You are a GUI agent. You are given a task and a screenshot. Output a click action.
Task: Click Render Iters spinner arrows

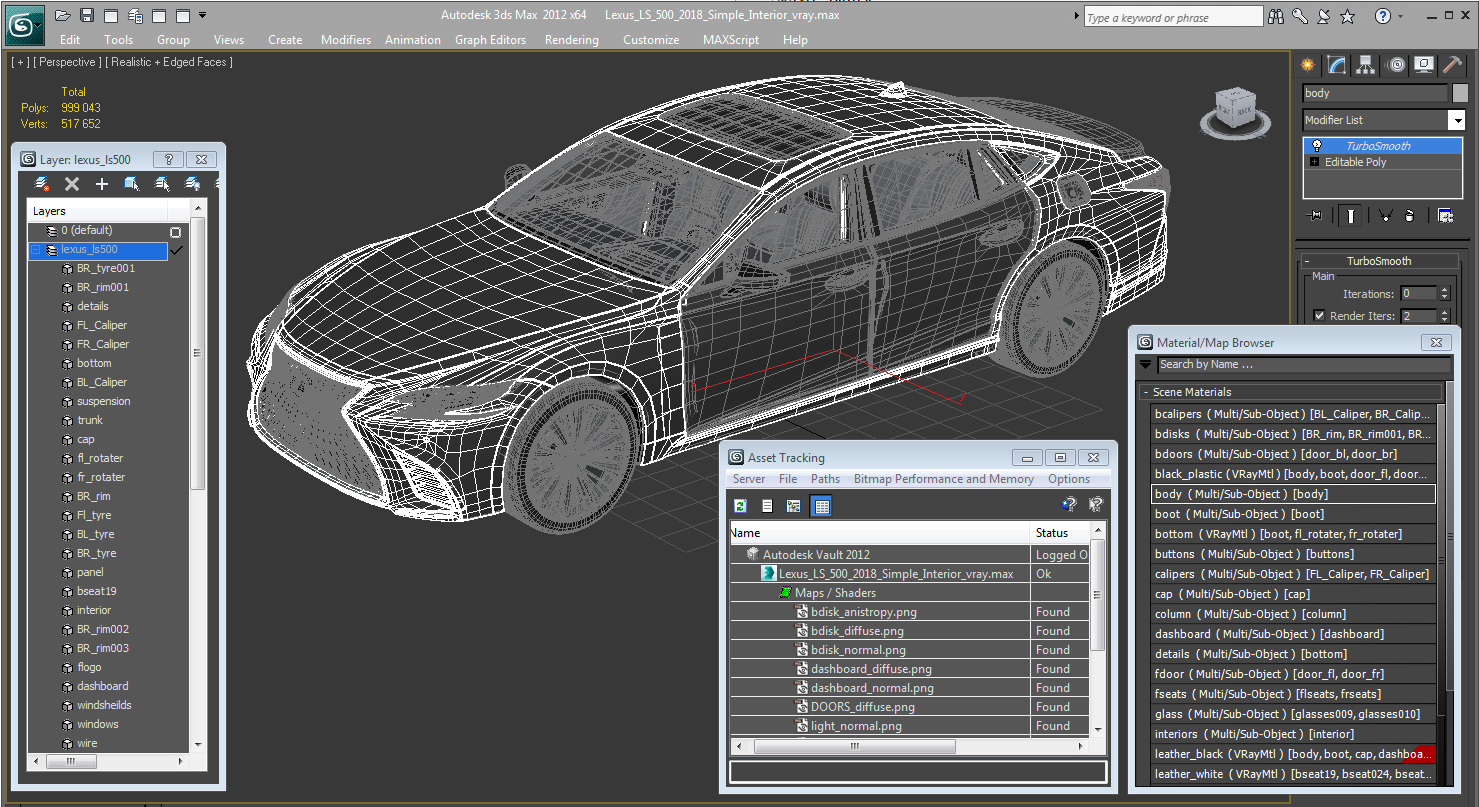coord(1444,316)
